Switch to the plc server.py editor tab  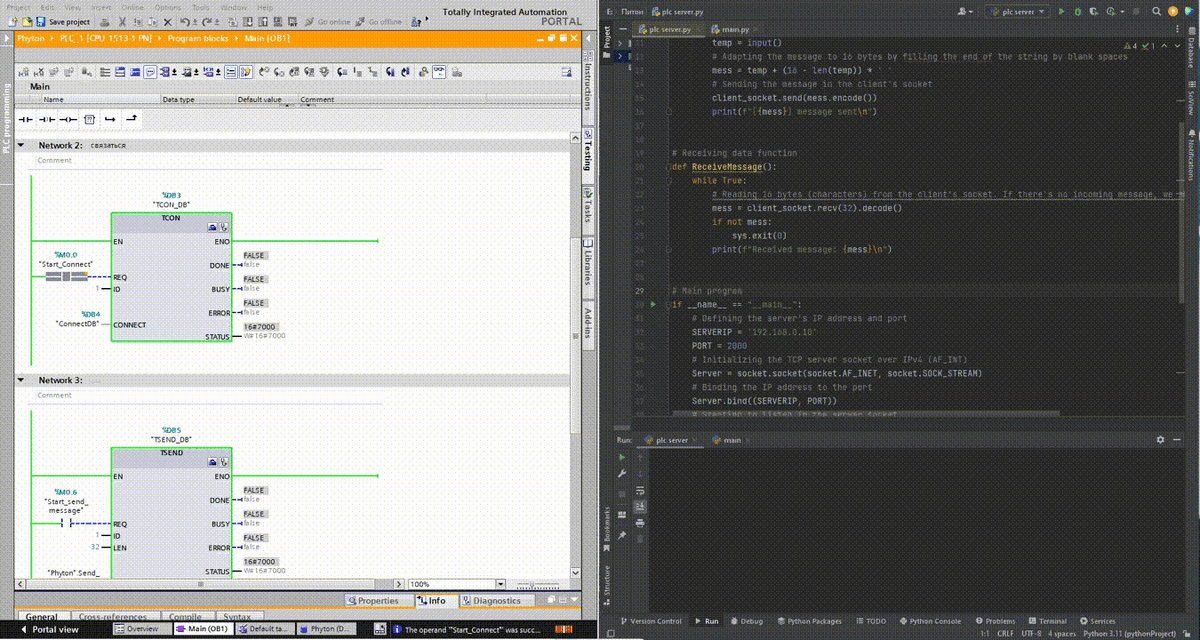[x=671, y=30]
